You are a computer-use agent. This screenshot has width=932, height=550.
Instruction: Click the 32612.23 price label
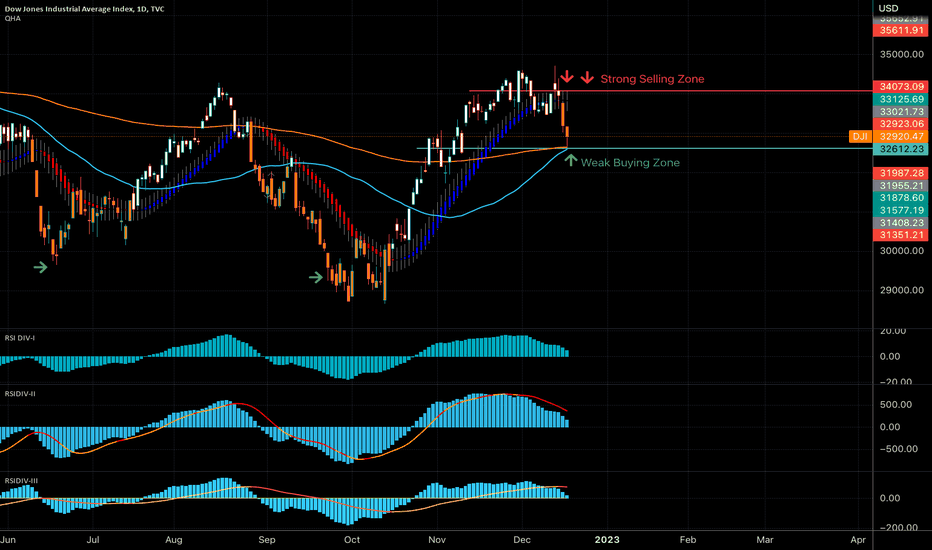[x=900, y=149]
